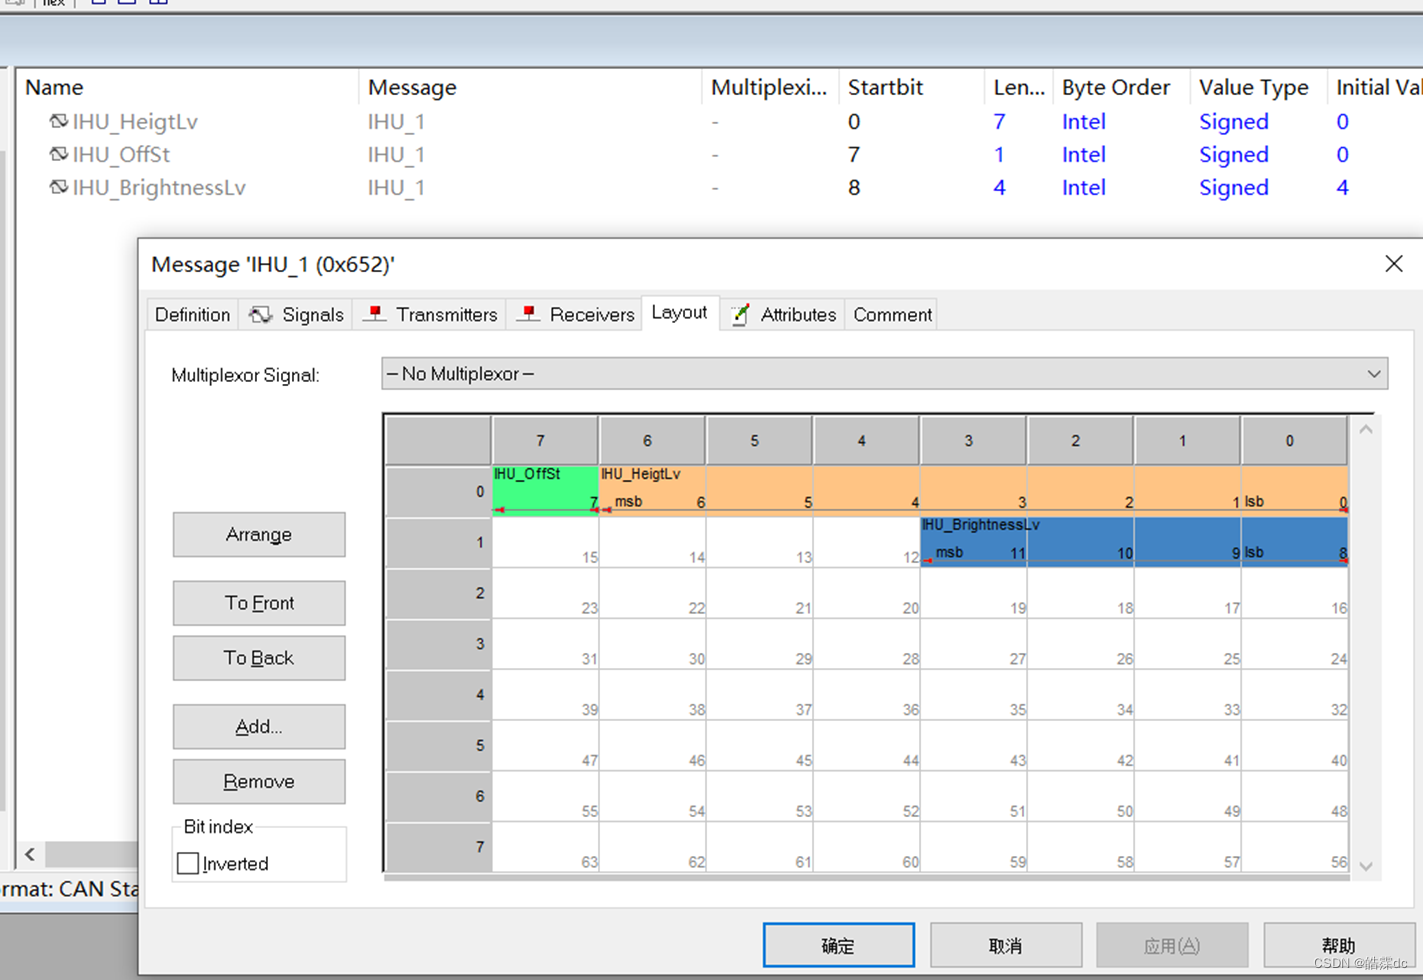Click the red pin icon on Receivers tab
Screen dimensions: 1423x980
pos(528,313)
